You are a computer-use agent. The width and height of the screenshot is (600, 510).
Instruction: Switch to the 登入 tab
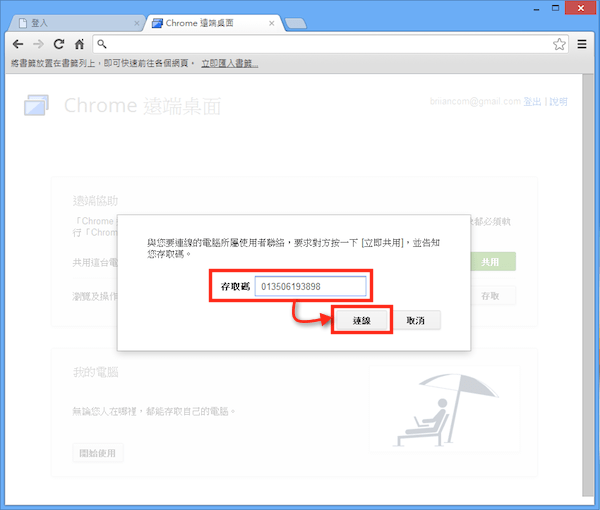click(70, 22)
